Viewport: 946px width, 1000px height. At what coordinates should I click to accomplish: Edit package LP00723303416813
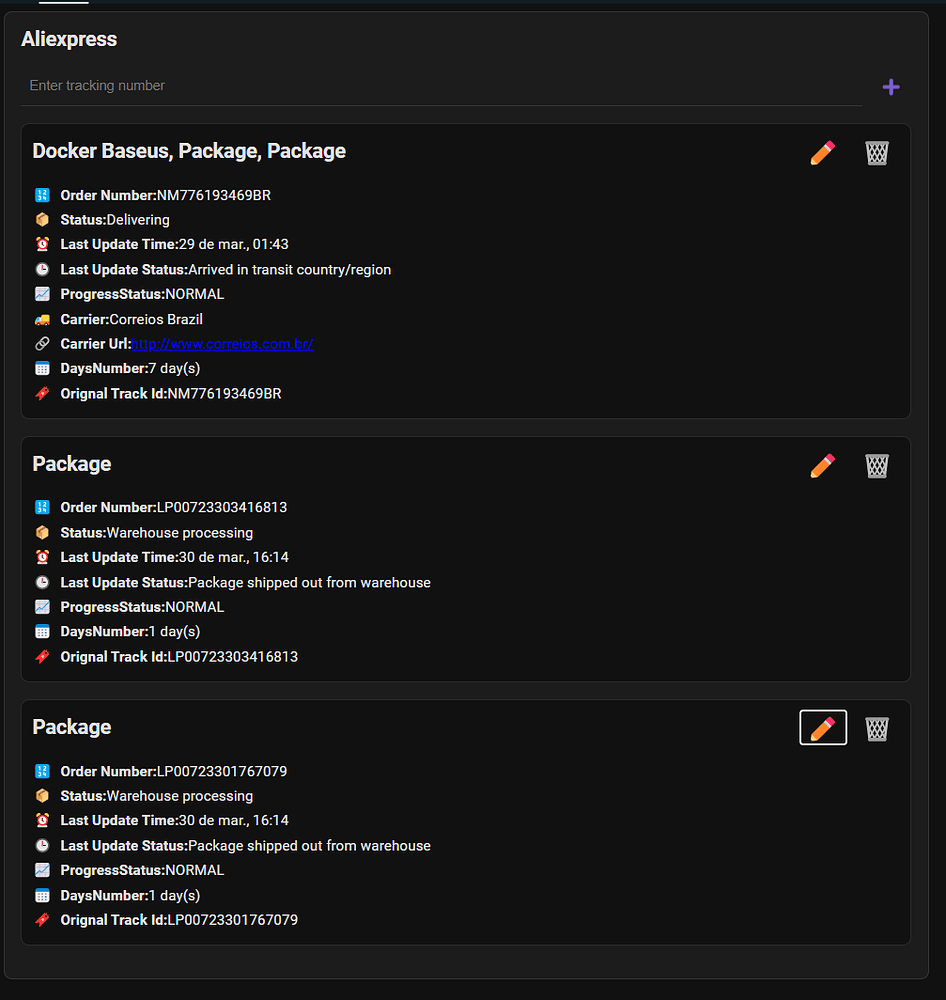822,465
